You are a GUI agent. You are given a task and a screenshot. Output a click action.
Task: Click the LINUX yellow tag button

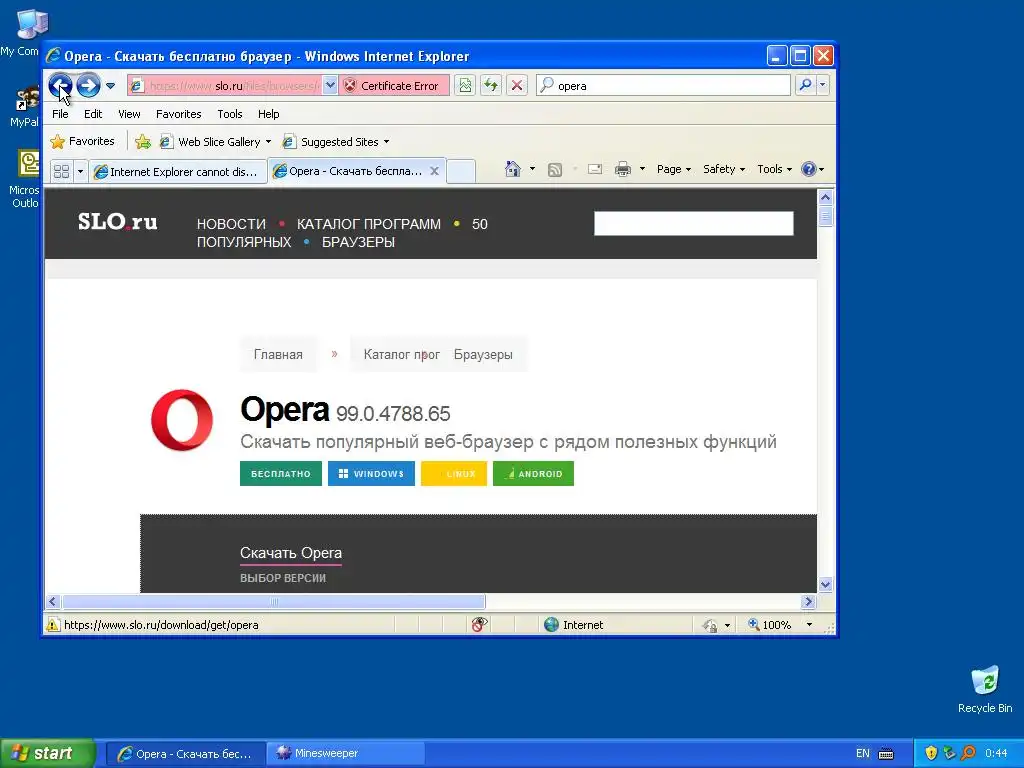(x=454, y=473)
